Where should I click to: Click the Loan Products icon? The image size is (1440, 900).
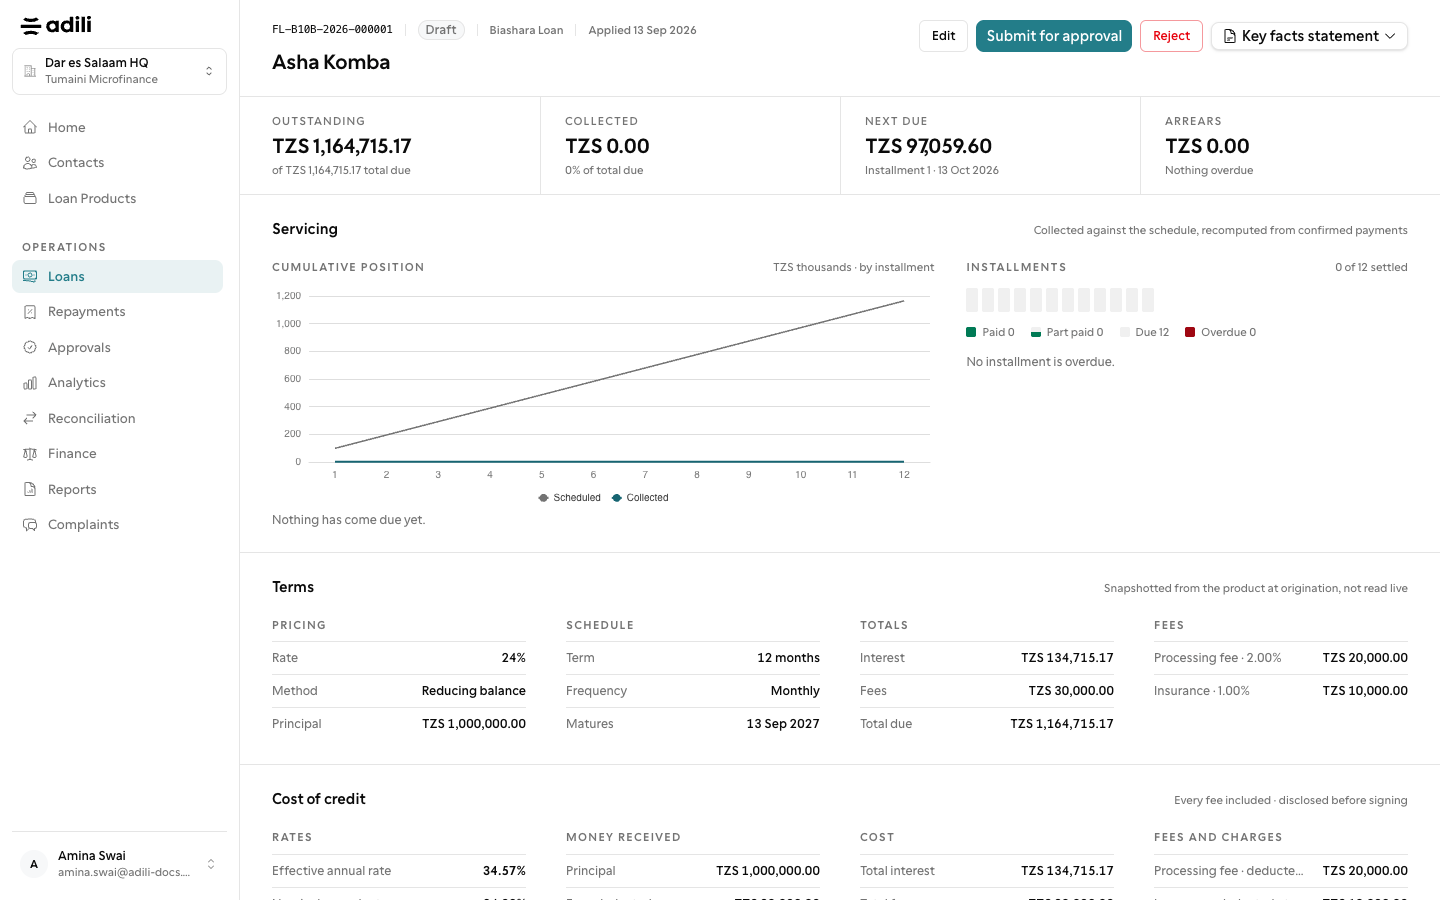pos(30,198)
